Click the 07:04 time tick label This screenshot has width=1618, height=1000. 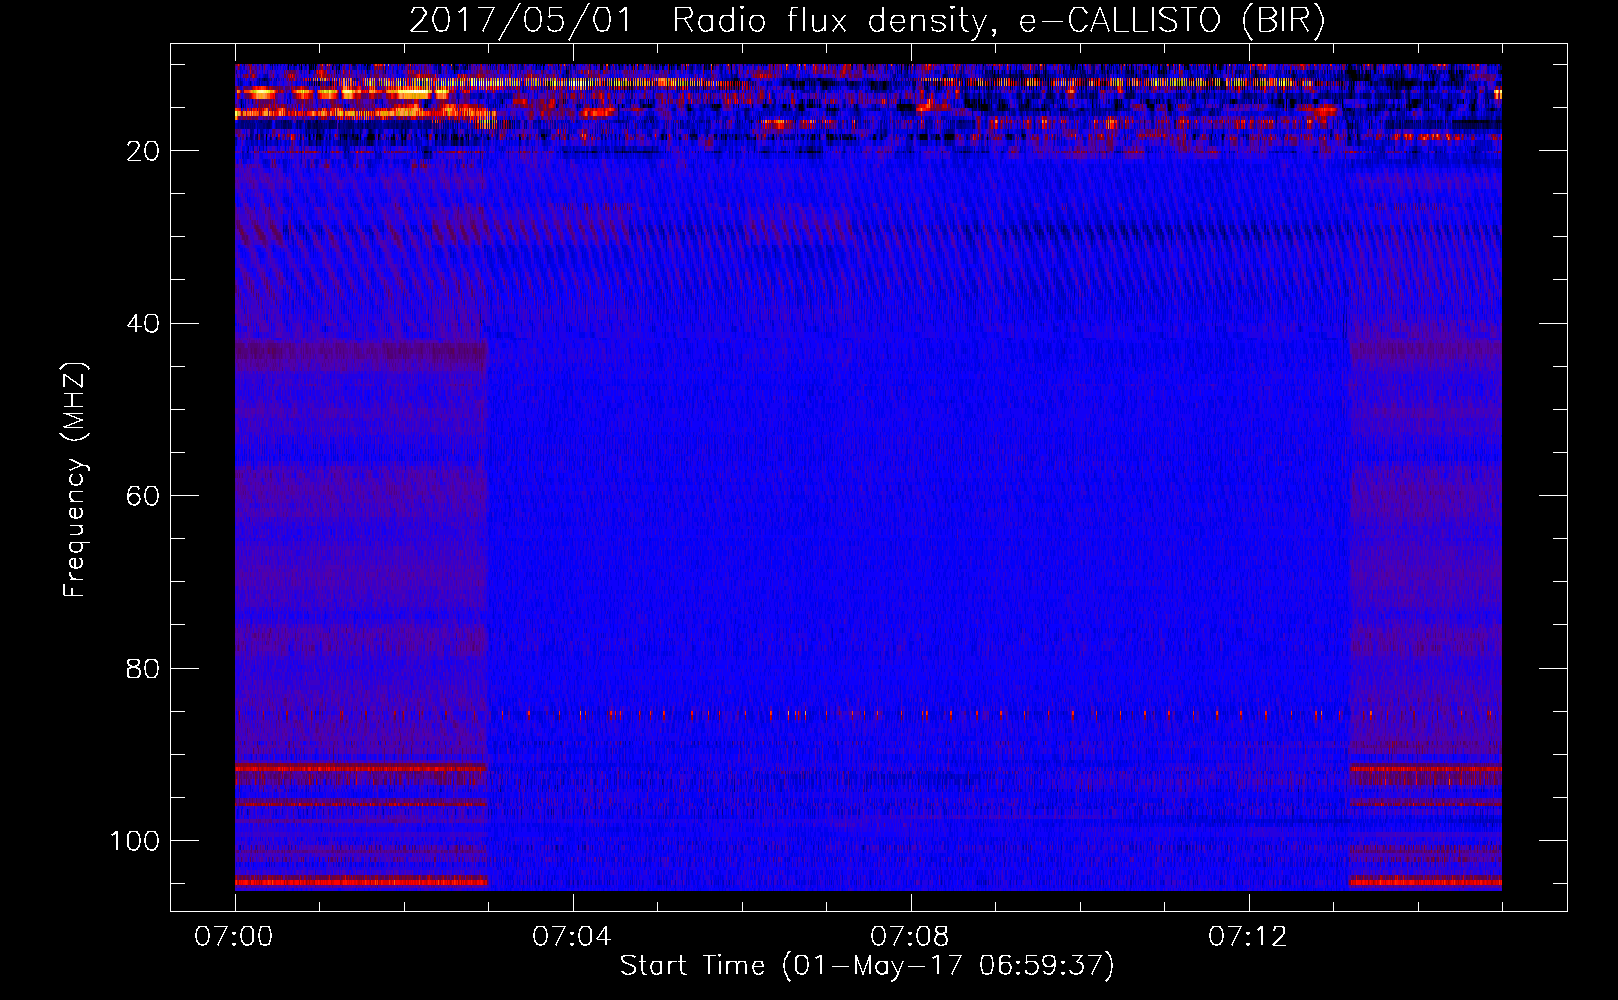tap(572, 937)
